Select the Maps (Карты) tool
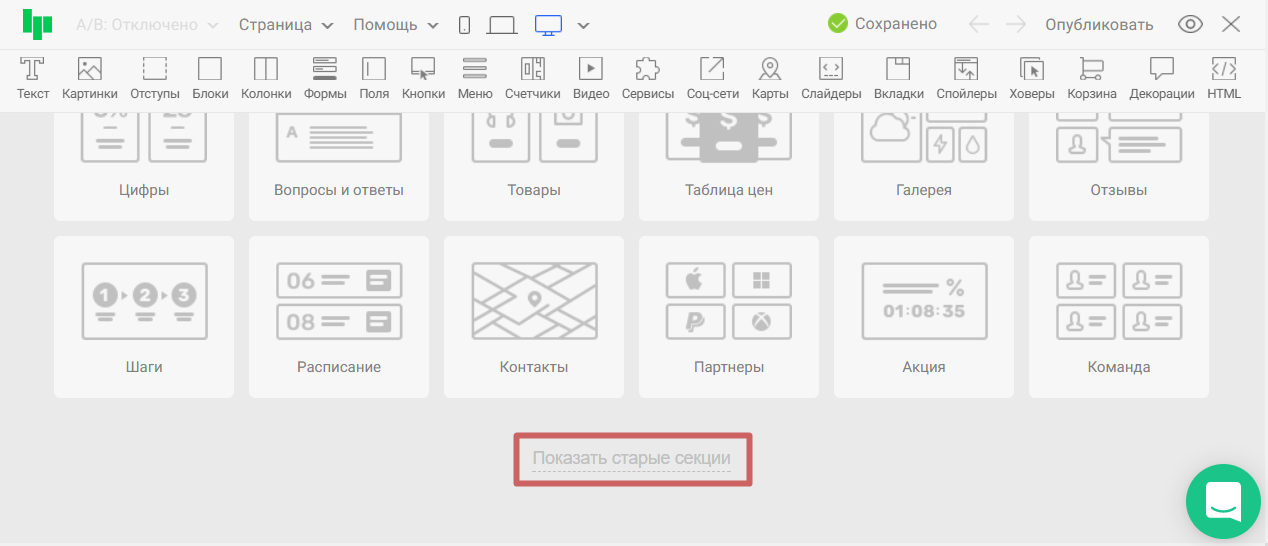1268x546 pixels. [769, 78]
